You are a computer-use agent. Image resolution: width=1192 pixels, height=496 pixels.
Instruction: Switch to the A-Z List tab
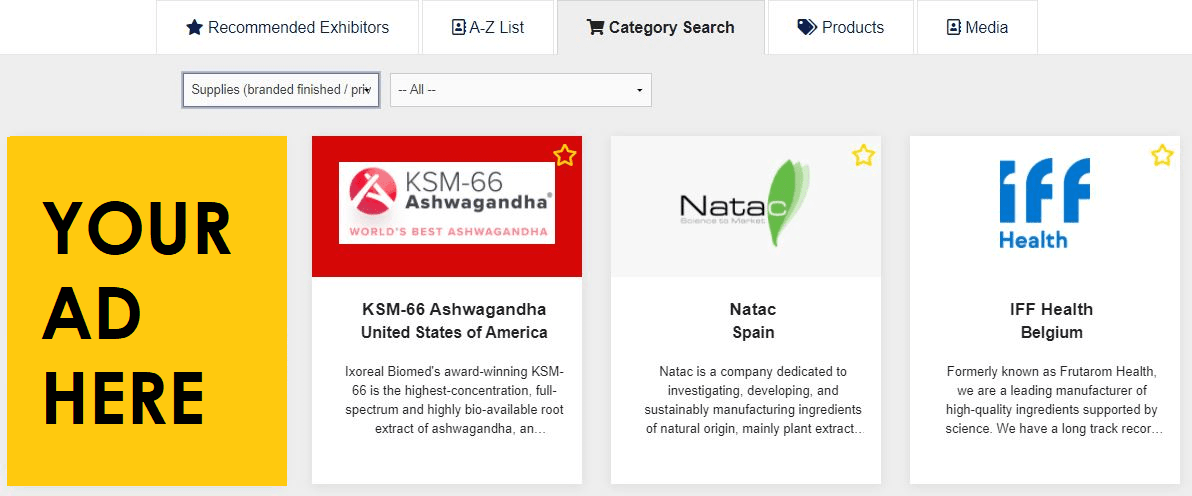(488, 27)
